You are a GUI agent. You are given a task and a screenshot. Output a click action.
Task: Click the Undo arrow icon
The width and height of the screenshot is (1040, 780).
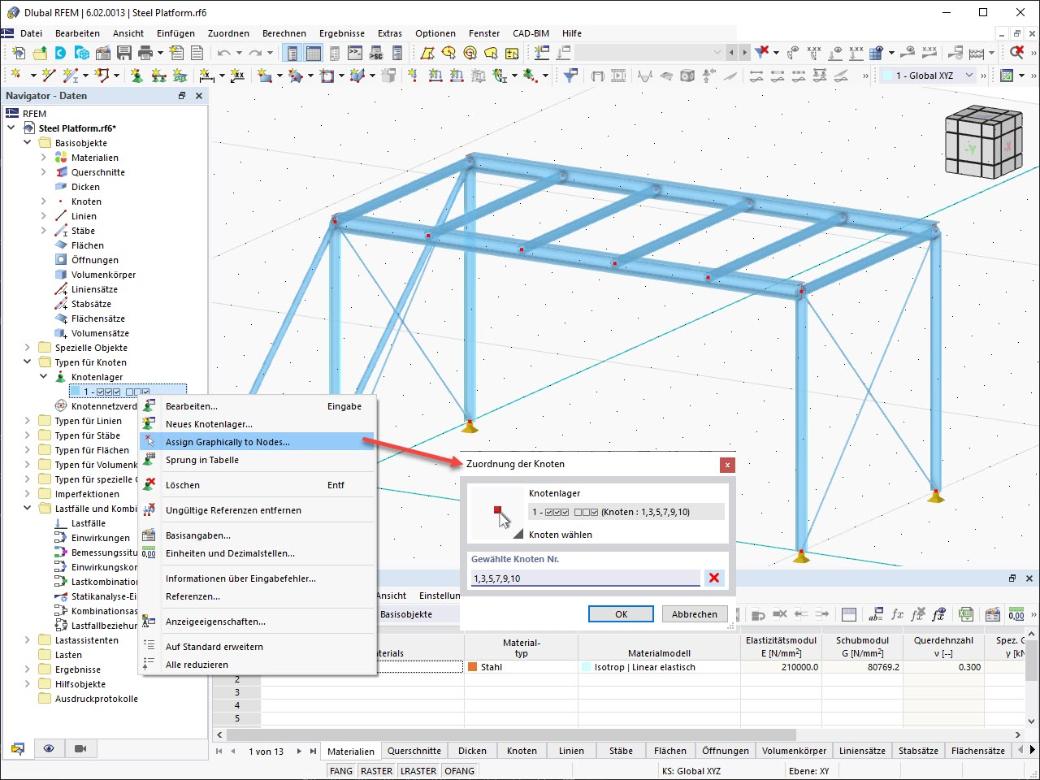(224, 52)
